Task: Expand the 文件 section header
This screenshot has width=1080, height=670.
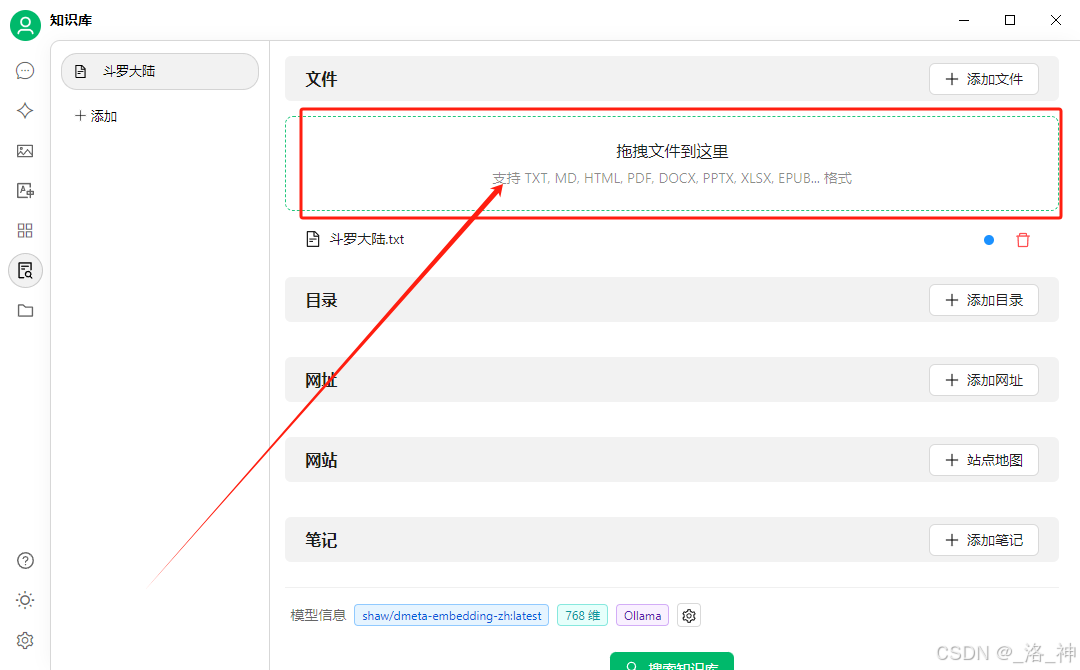Action: [x=672, y=79]
